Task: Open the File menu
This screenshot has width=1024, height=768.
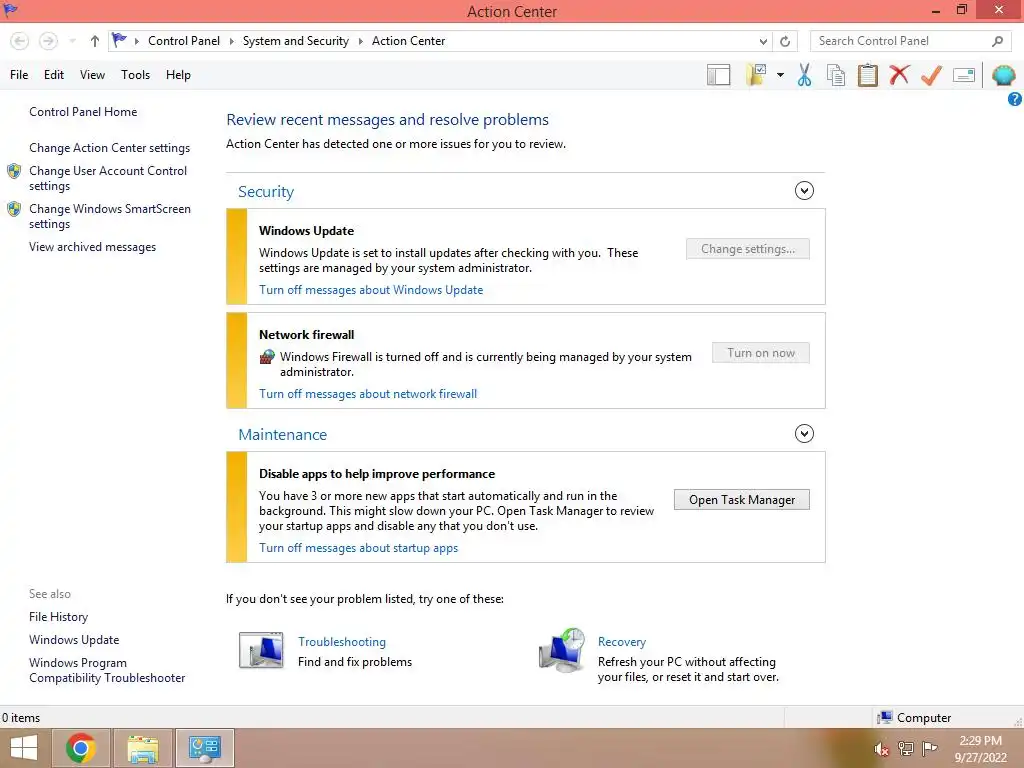Action: (19, 75)
